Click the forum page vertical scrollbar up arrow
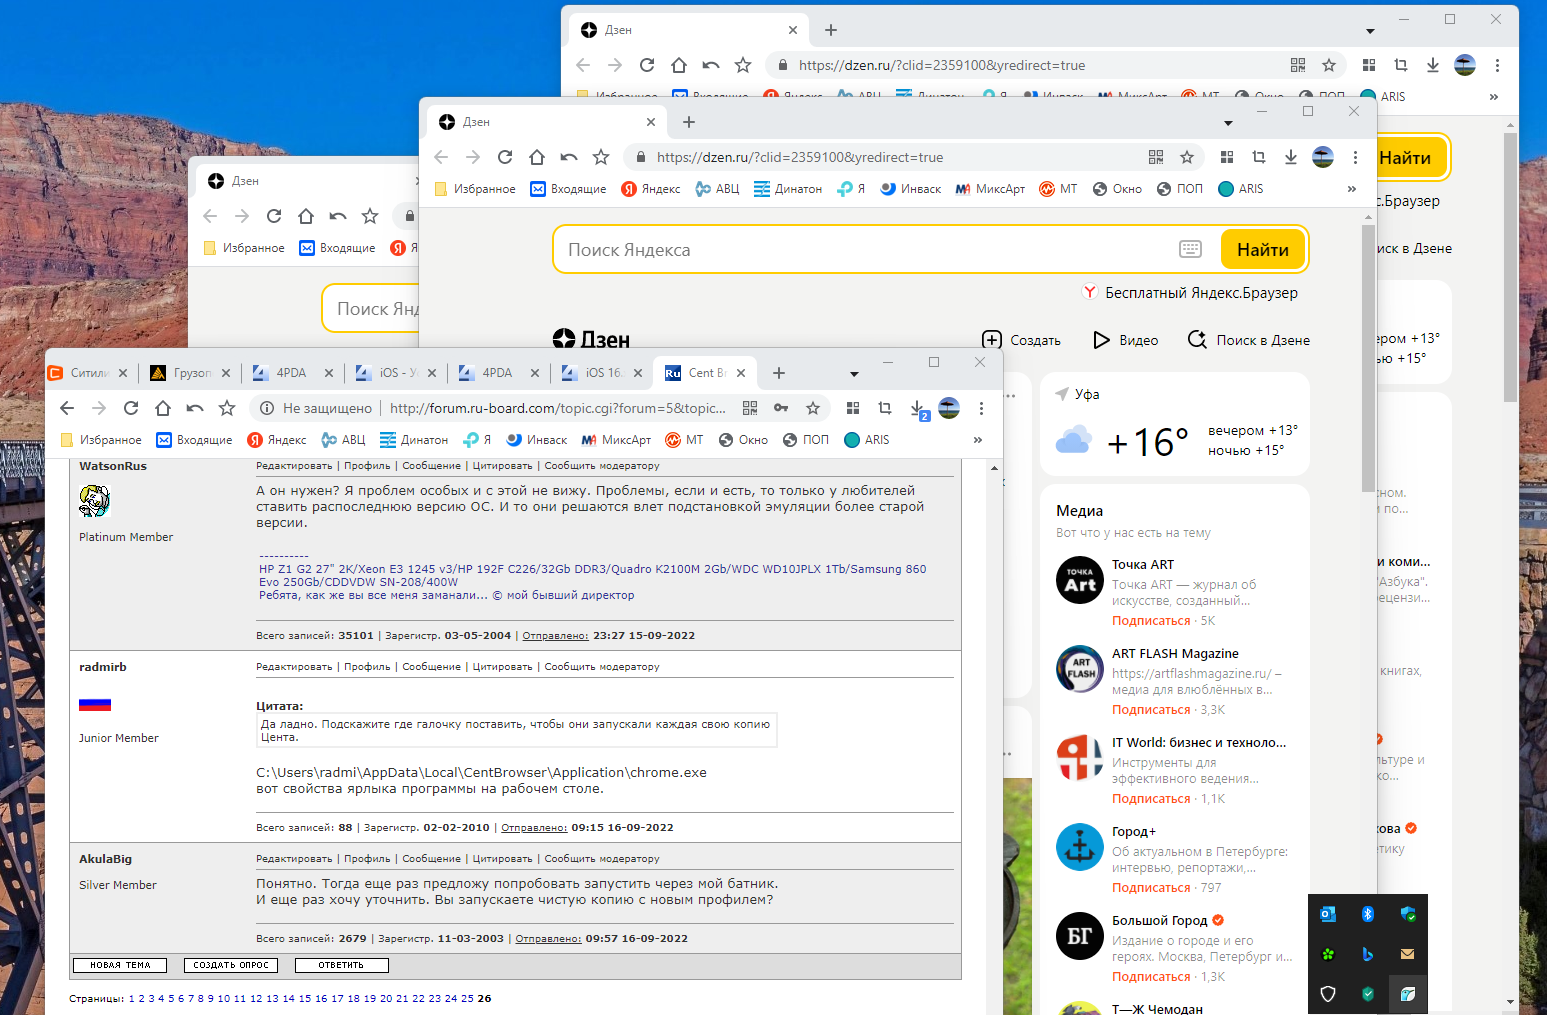The height and width of the screenshot is (1015, 1547). click(x=994, y=468)
